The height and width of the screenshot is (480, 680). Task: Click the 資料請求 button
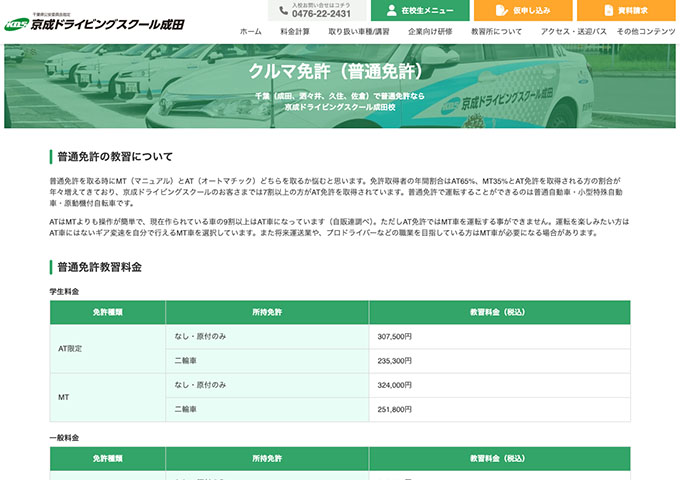tap(626, 10)
